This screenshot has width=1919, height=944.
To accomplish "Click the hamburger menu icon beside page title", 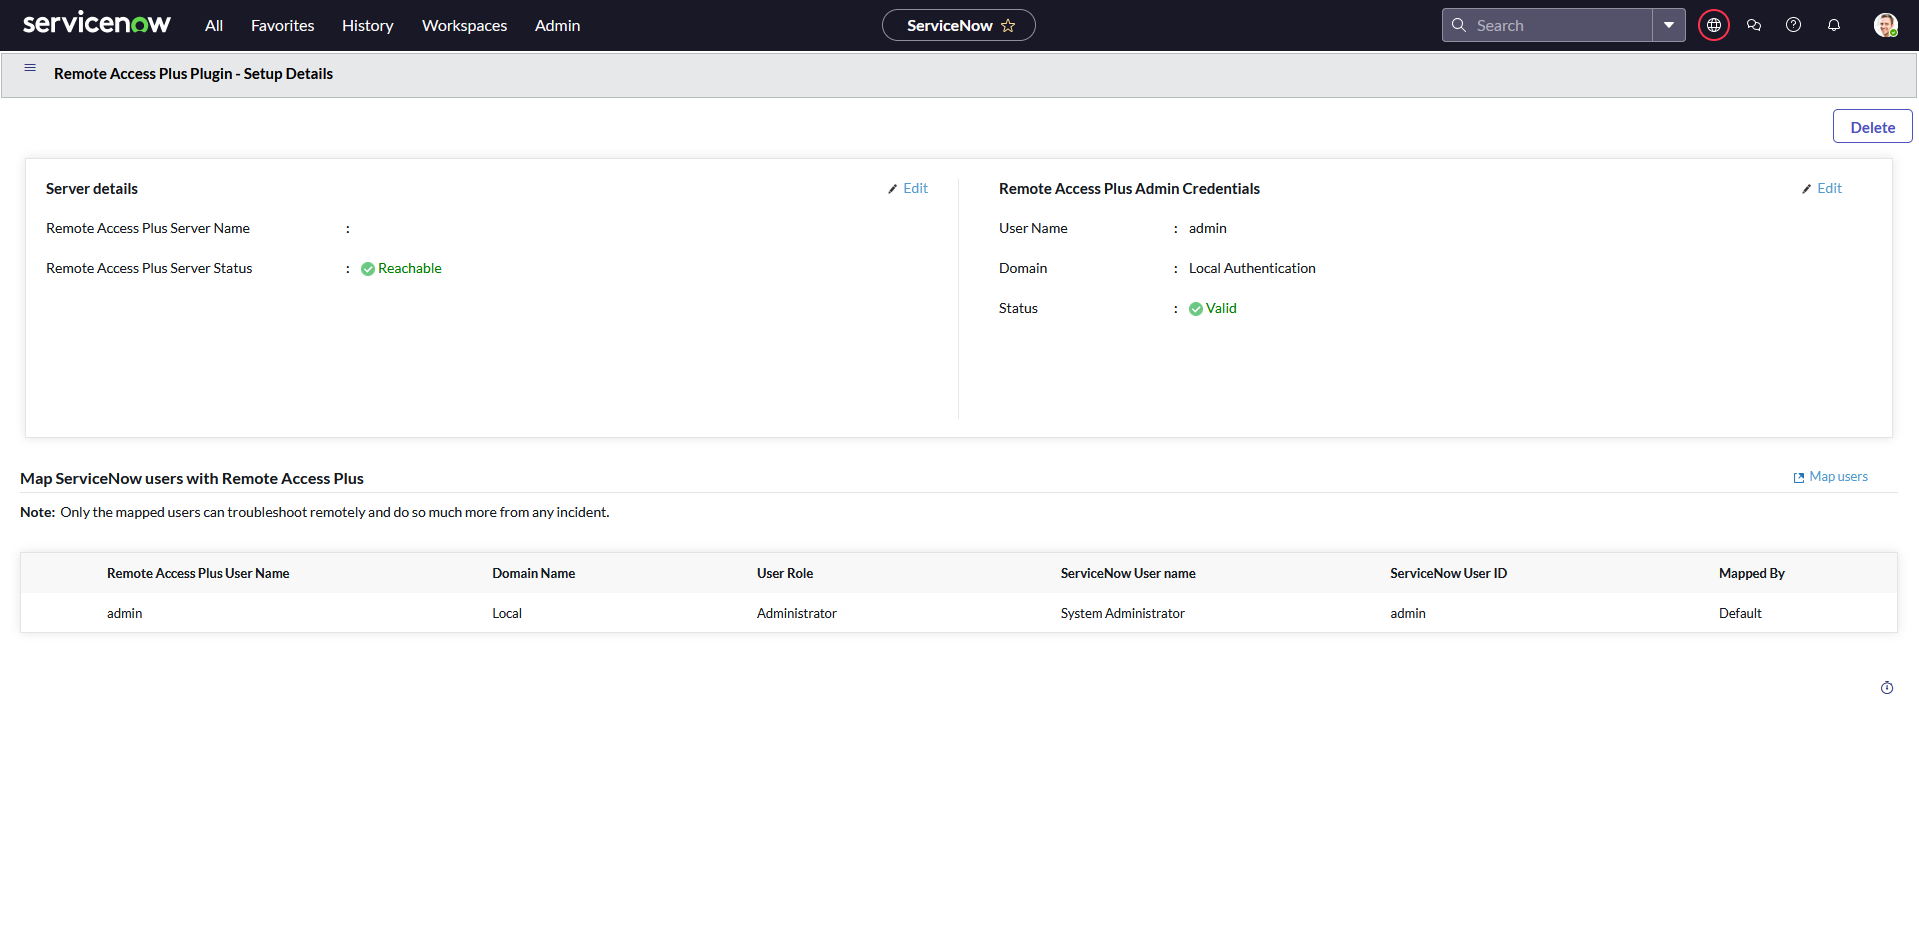I will (x=30, y=68).
